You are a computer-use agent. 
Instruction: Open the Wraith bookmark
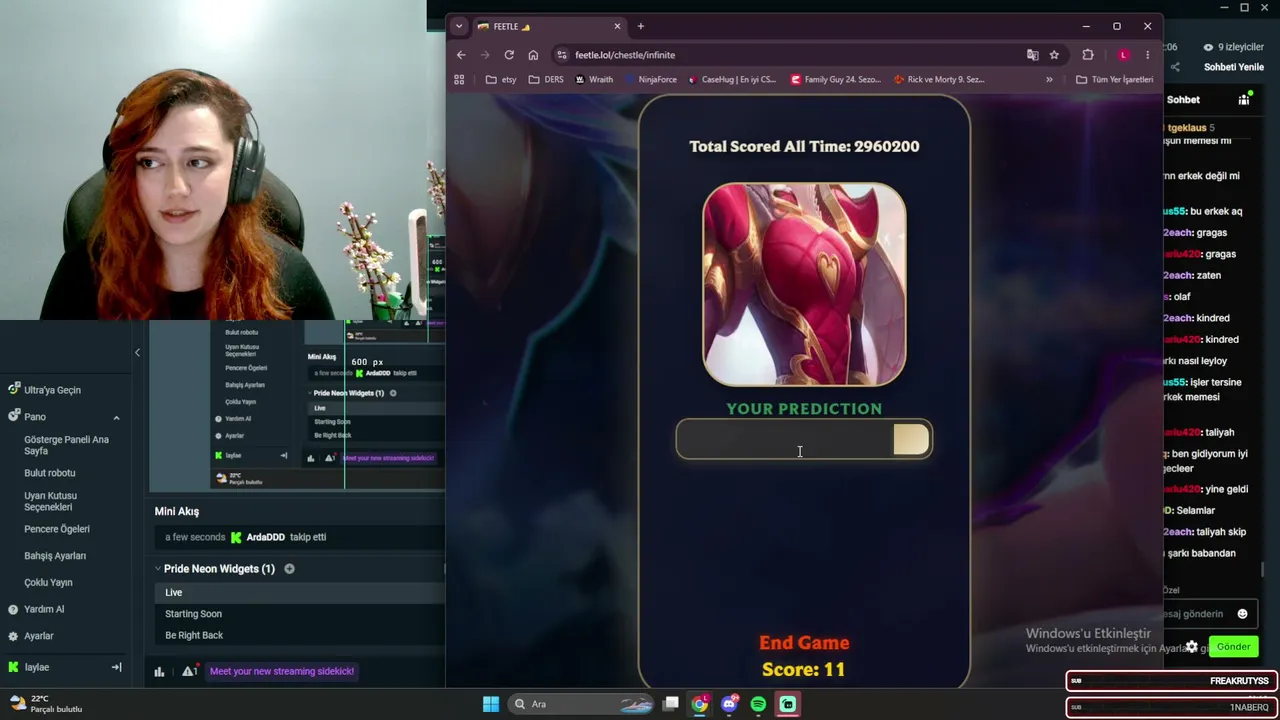click(594, 79)
